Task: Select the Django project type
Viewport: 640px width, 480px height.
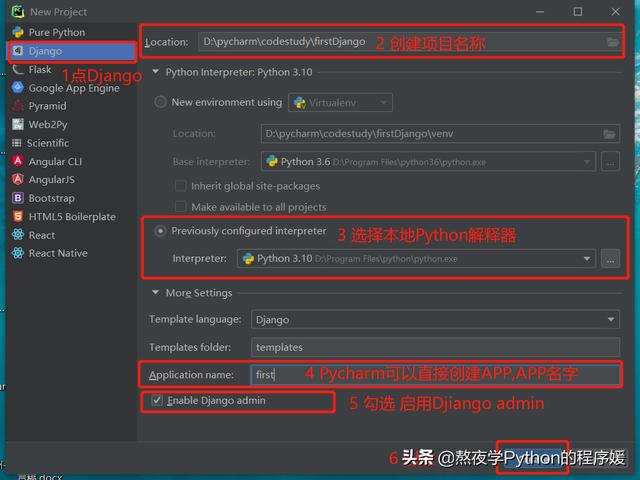Action: click(x=72, y=51)
